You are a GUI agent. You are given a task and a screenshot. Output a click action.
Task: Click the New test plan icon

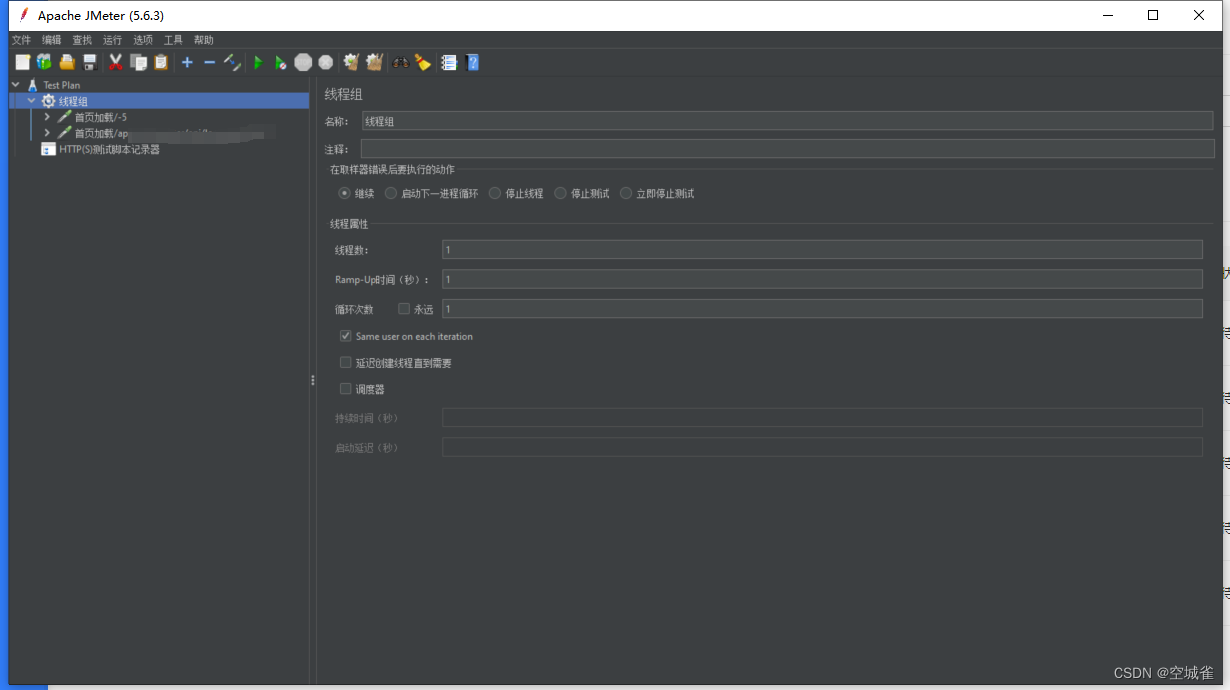point(22,62)
